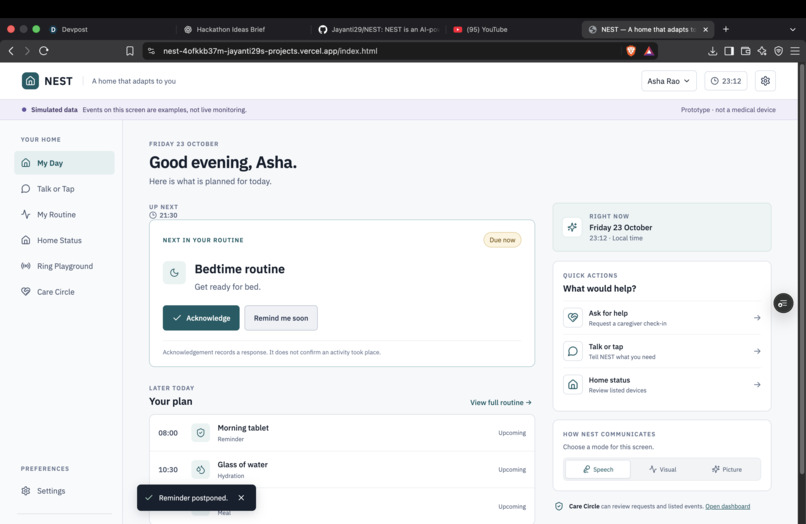Click site settings icon in address bar
Screen dimensions: 806x524
point(151,50)
